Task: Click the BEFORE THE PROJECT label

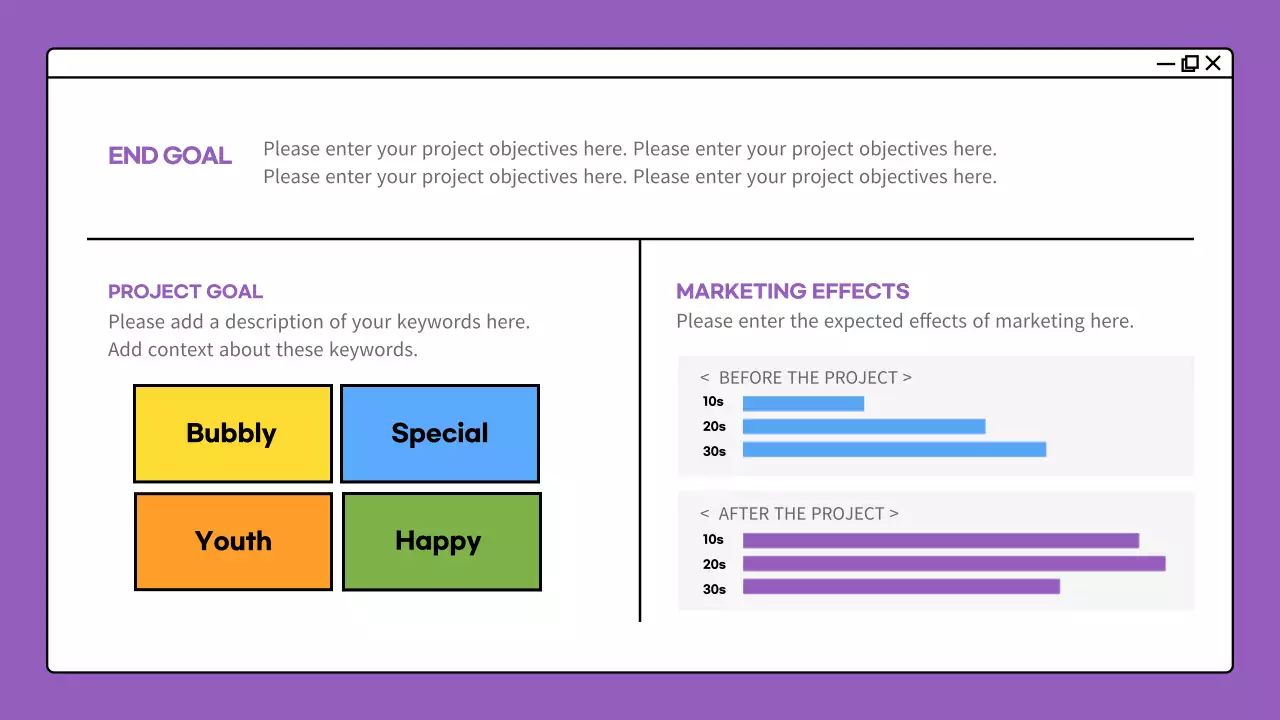Action: (805, 378)
